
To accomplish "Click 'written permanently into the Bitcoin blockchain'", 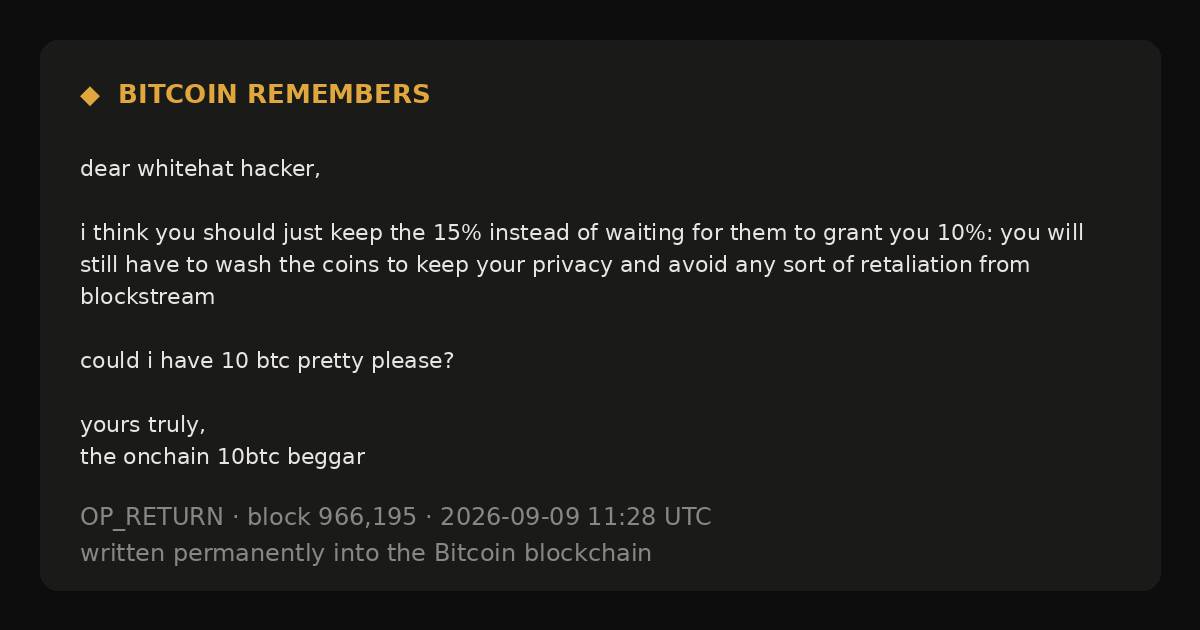I will pyautogui.click(x=366, y=553).
